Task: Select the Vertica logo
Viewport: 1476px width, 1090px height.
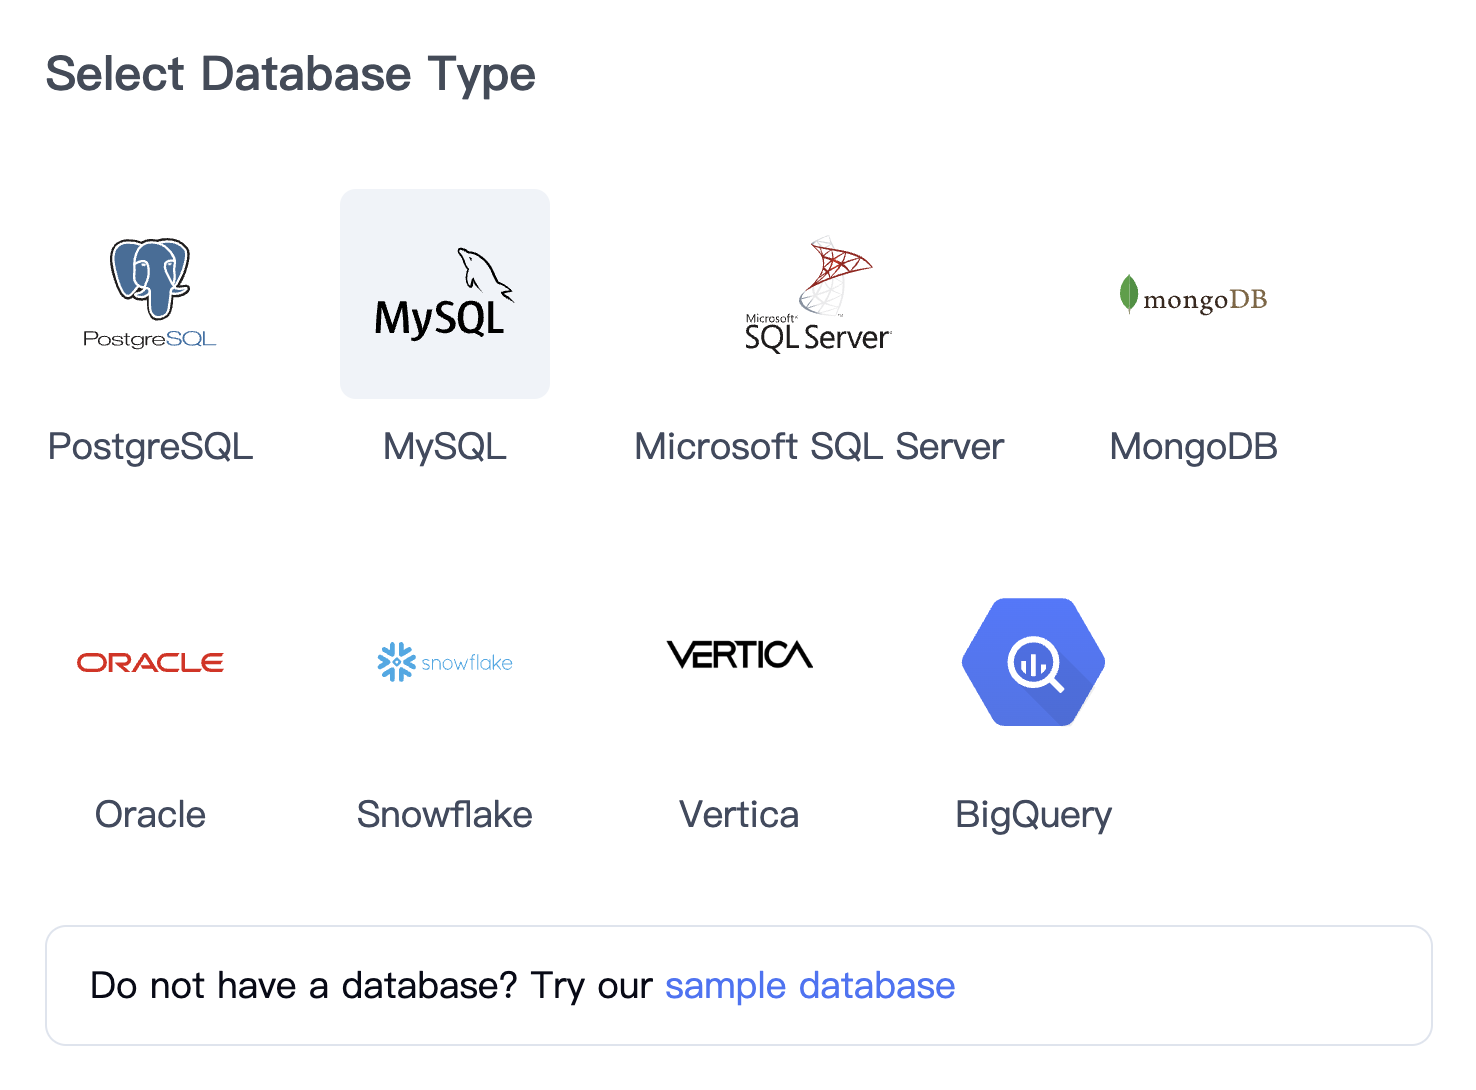Action: tap(739, 655)
